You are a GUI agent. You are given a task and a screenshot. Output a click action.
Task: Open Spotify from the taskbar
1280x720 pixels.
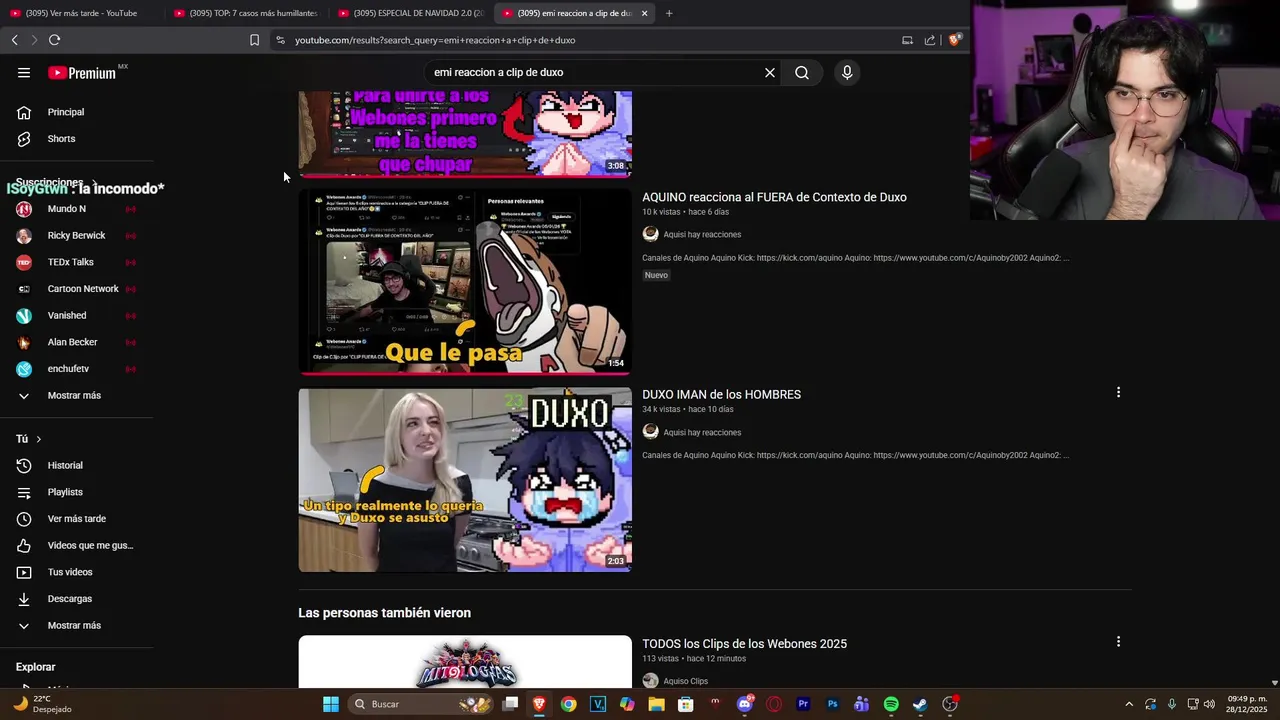[x=891, y=704]
